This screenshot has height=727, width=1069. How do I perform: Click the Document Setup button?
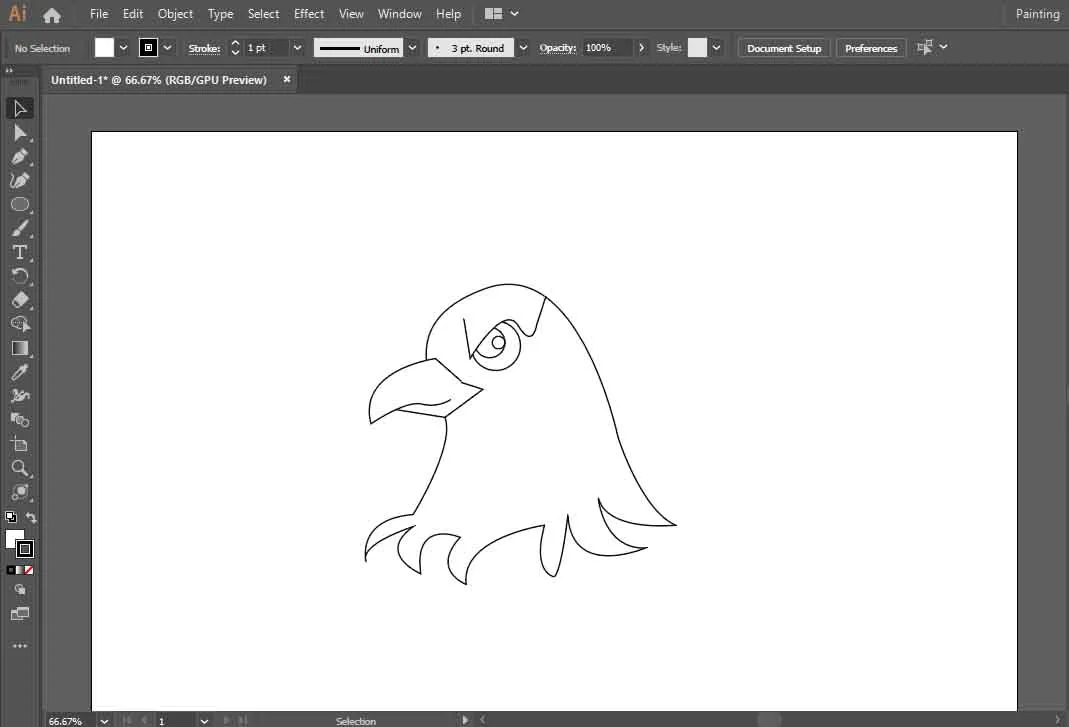784,48
